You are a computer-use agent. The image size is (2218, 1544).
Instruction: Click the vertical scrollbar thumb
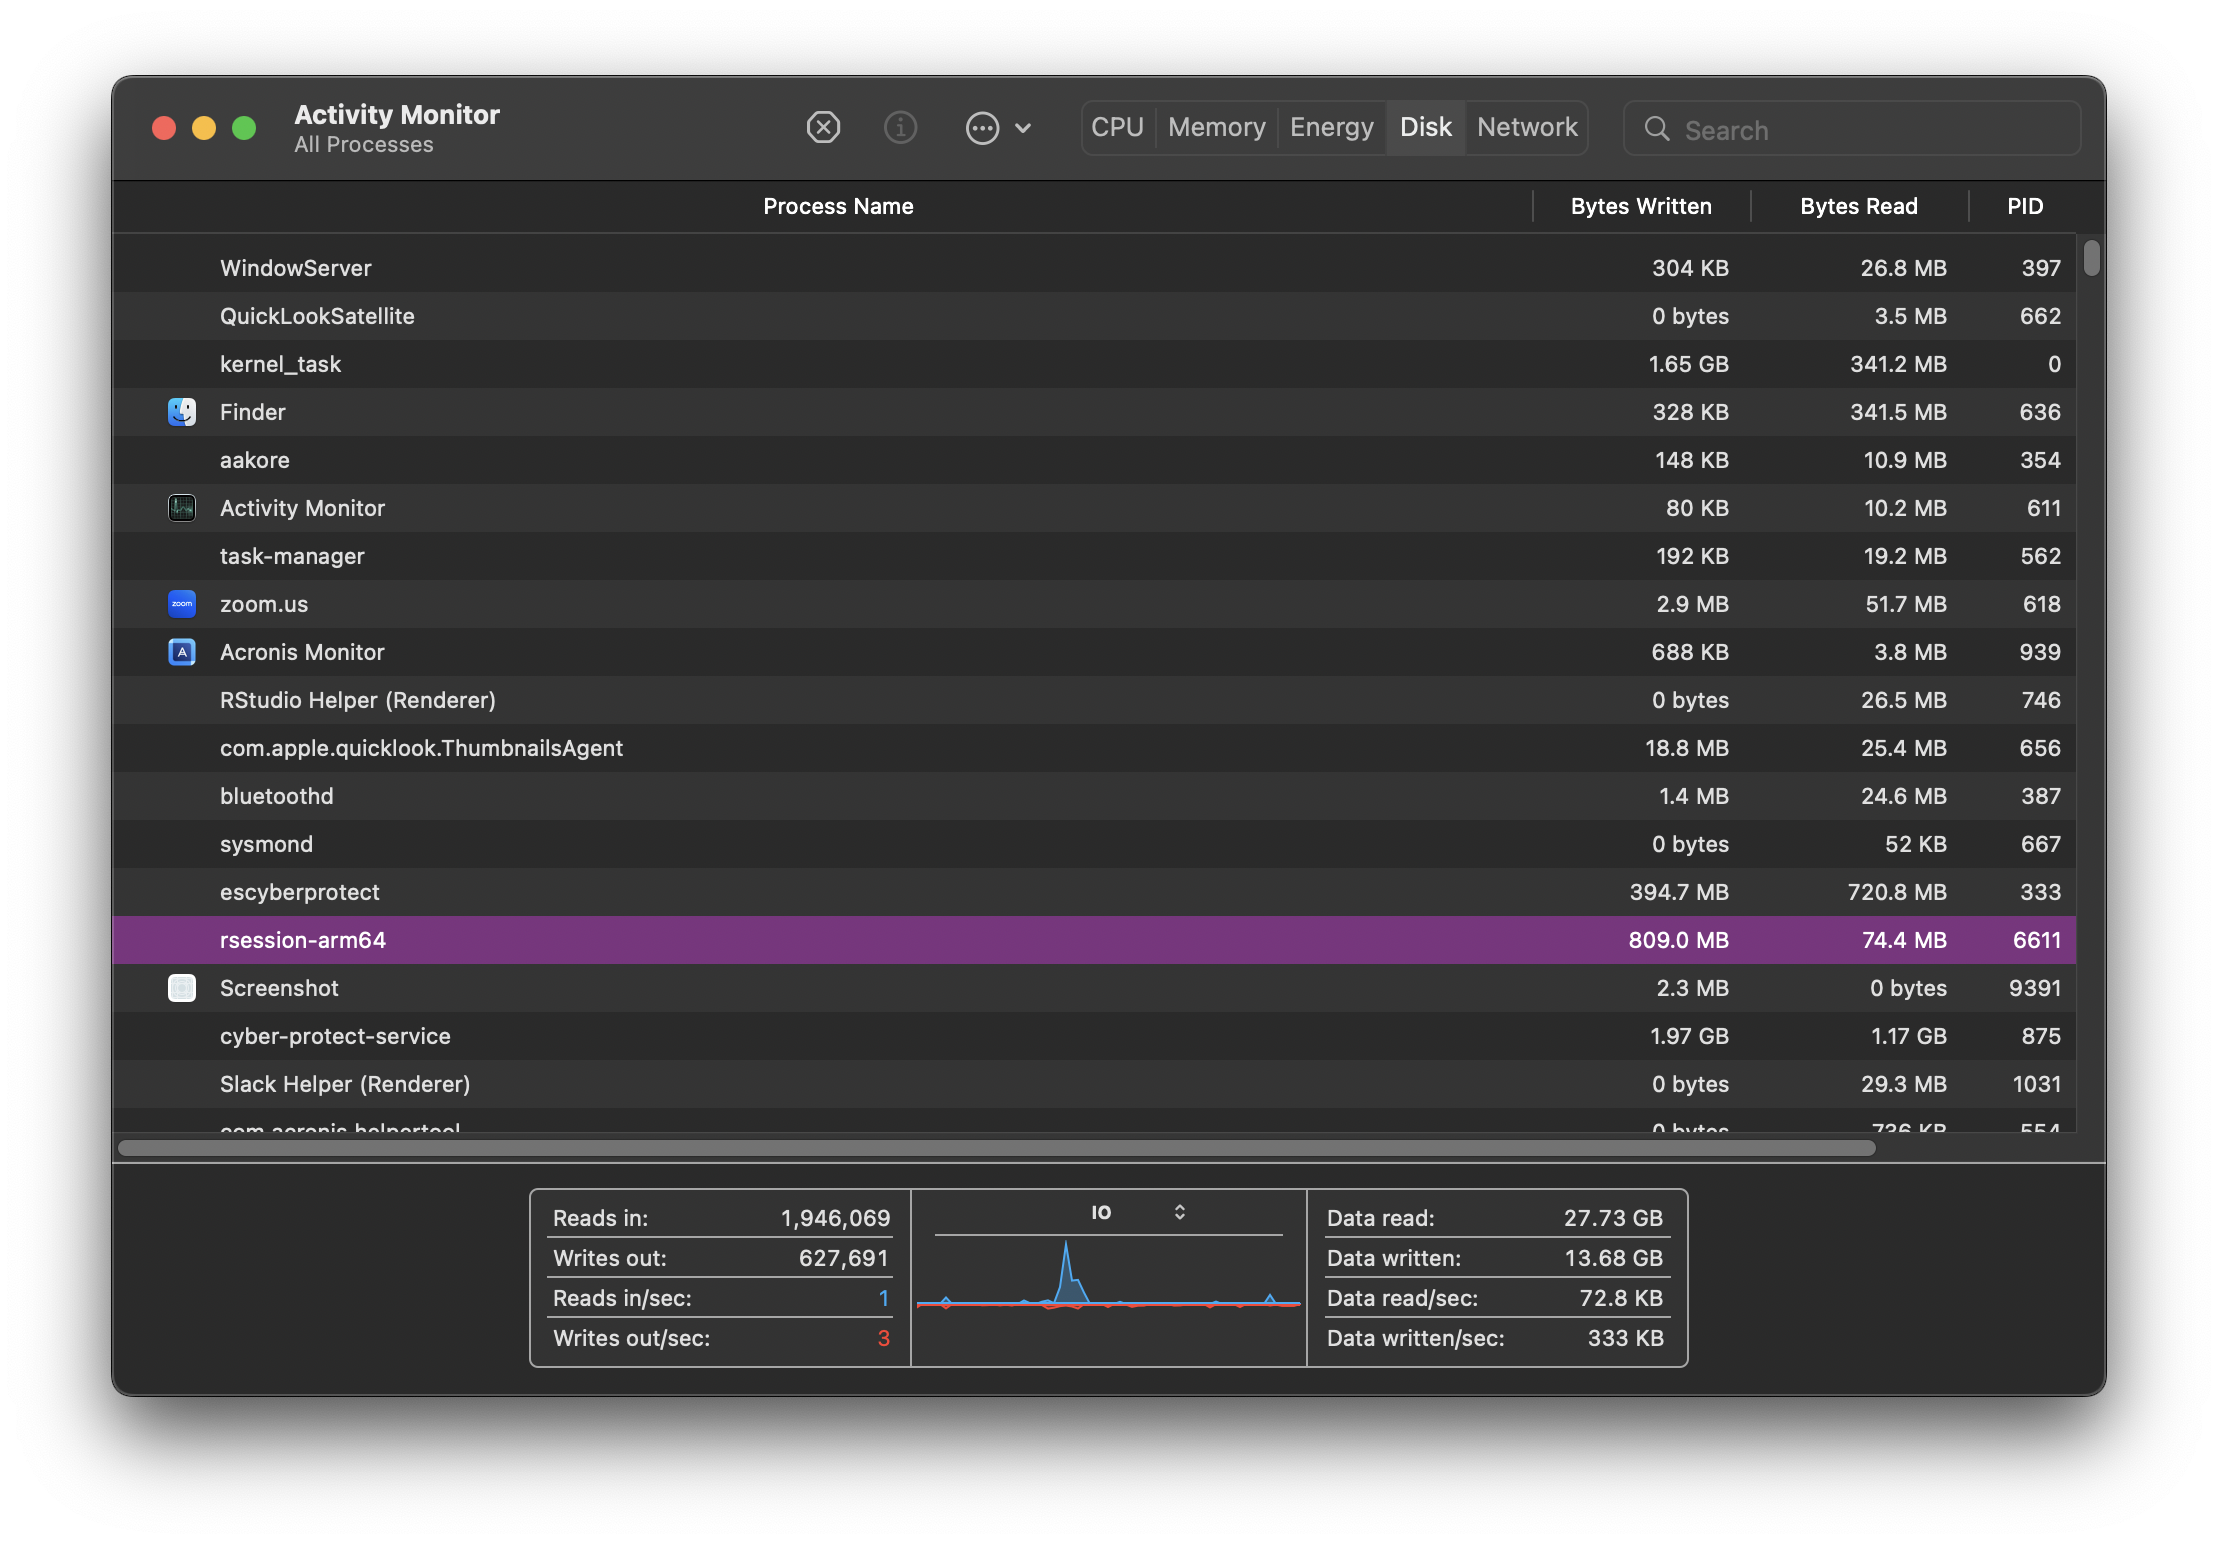pyautogui.click(x=2091, y=257)
